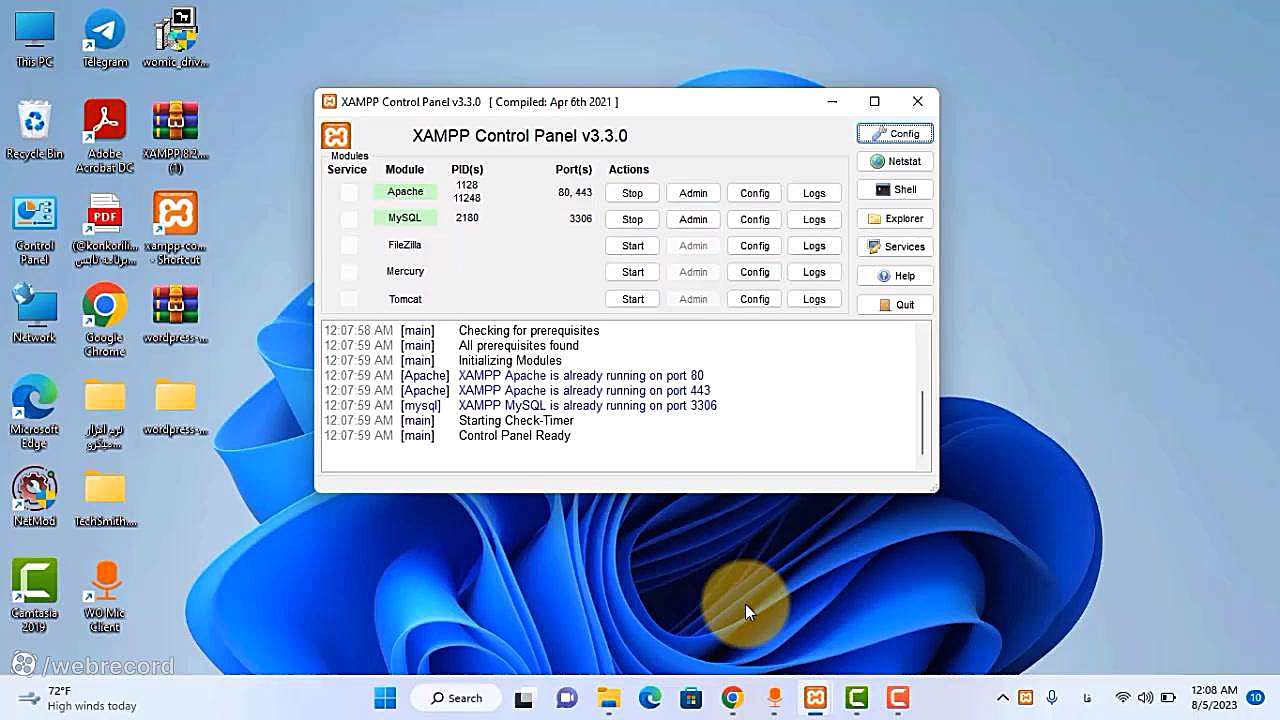
Task: Toggle Tomcat service checkbox
Action: click(348, 299)
